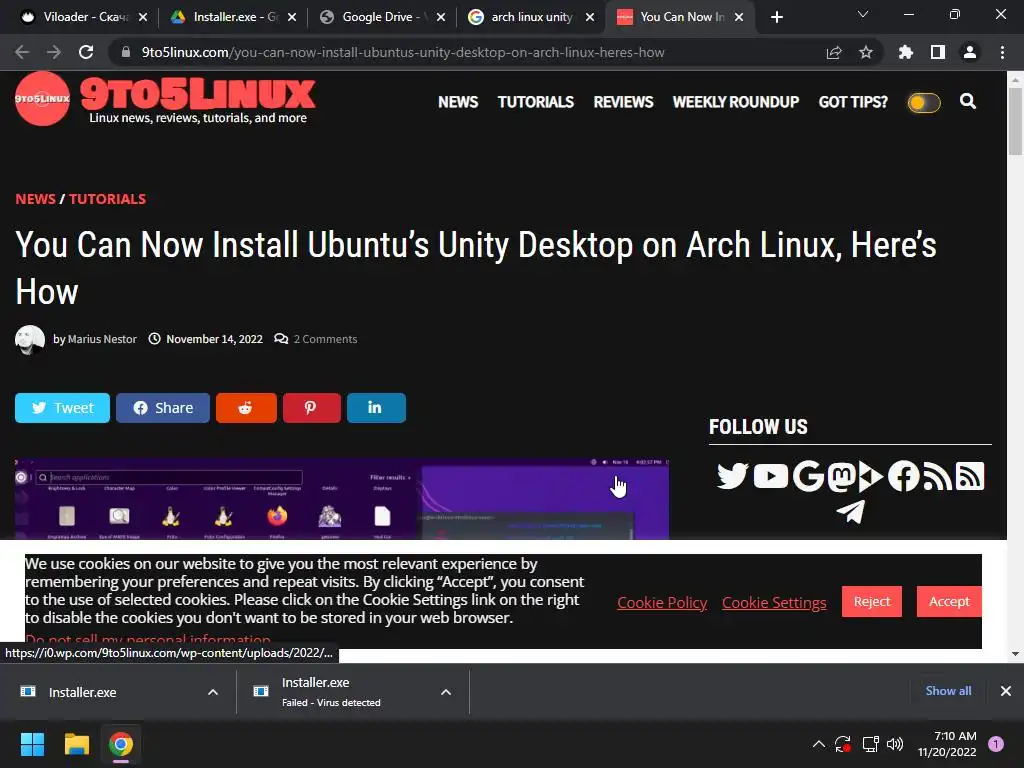Click the NEWS category breadcrumb link
Screen dimensions: 1024x768
tap(35, 199)
